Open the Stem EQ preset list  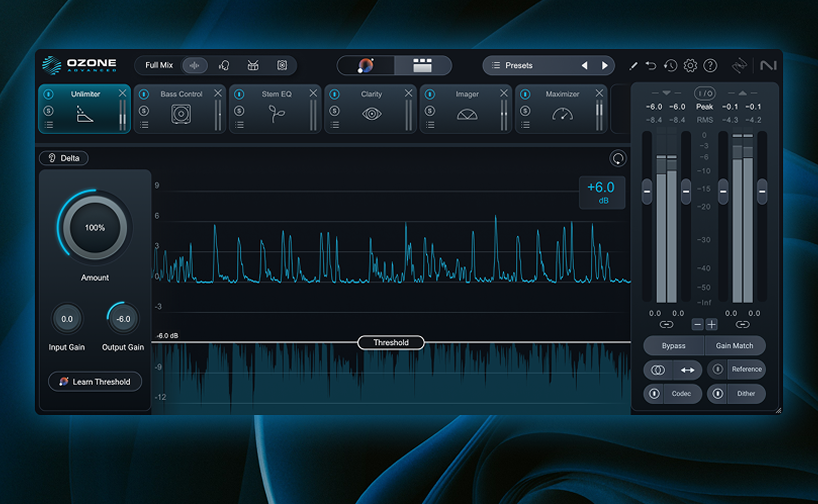(239, 125)
